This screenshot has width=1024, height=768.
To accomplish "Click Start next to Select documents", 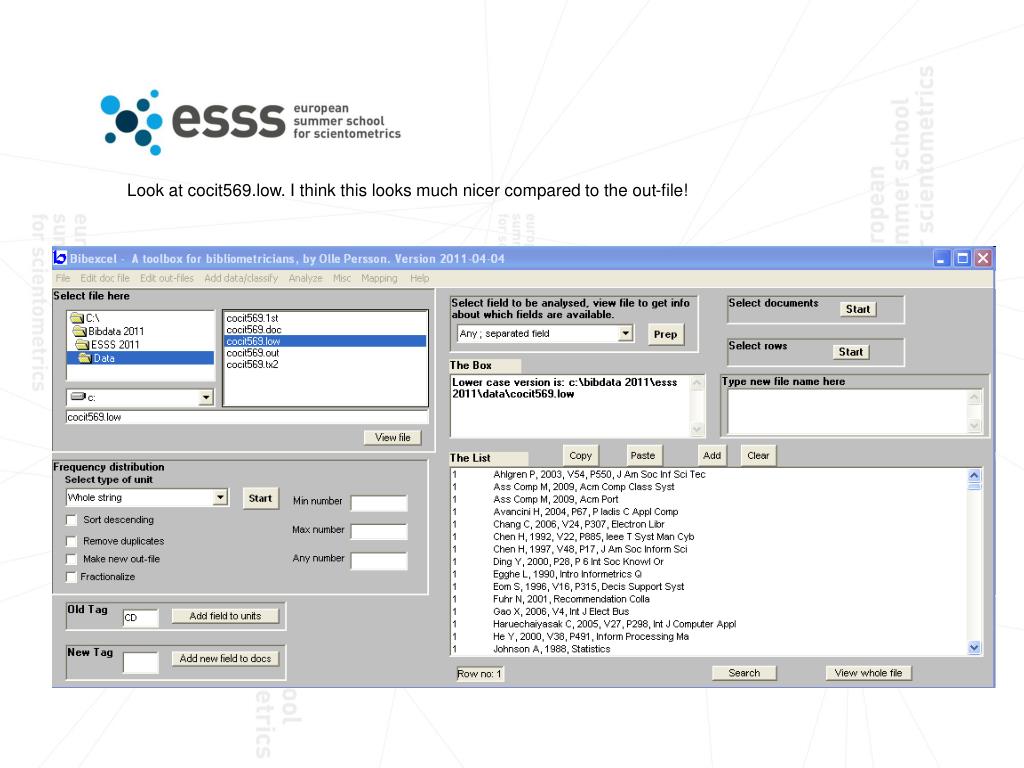I will 857,309.
